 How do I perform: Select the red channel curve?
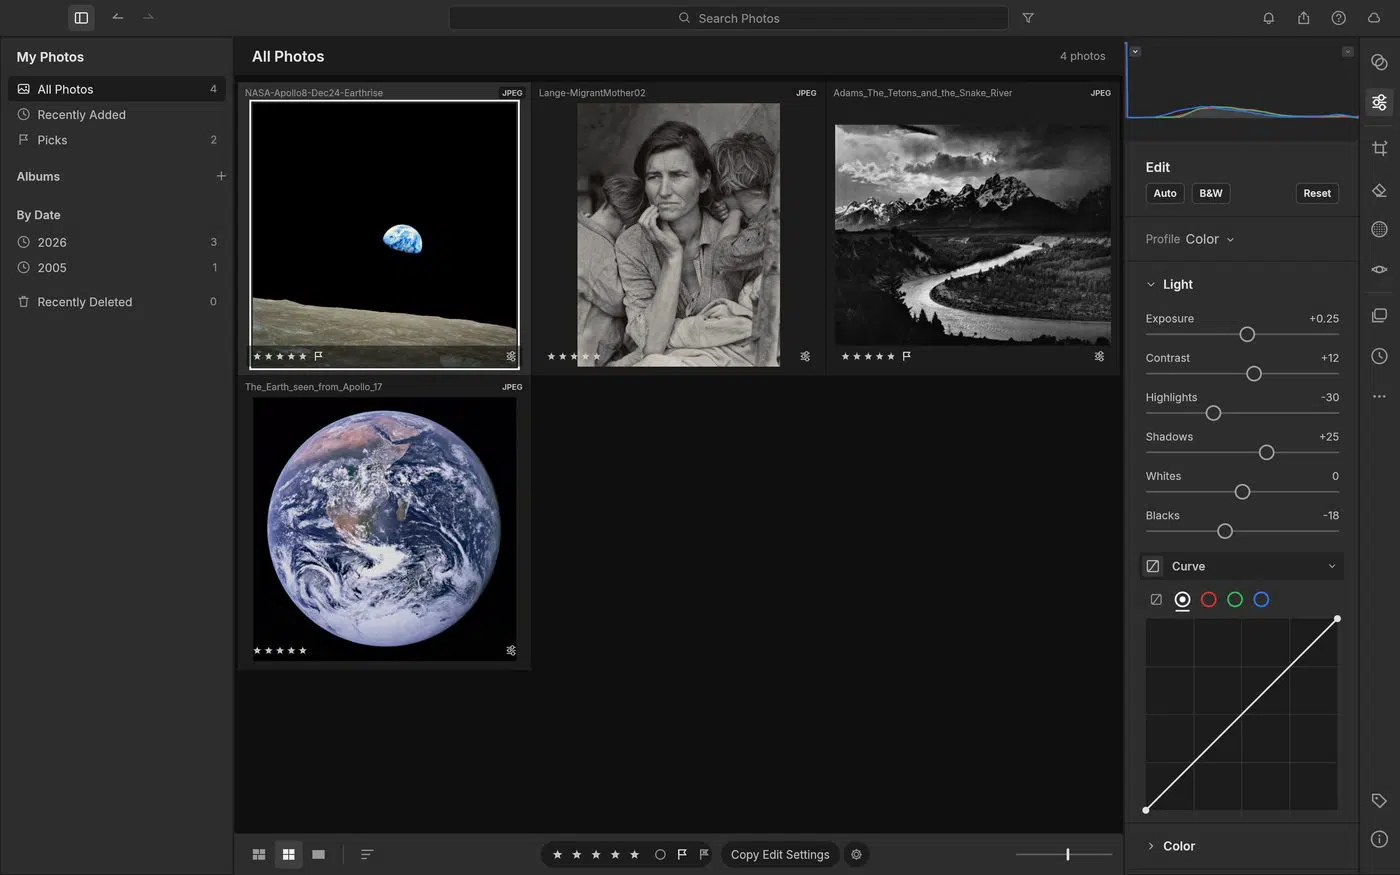pyautogui.click(x=1208, y=600)
